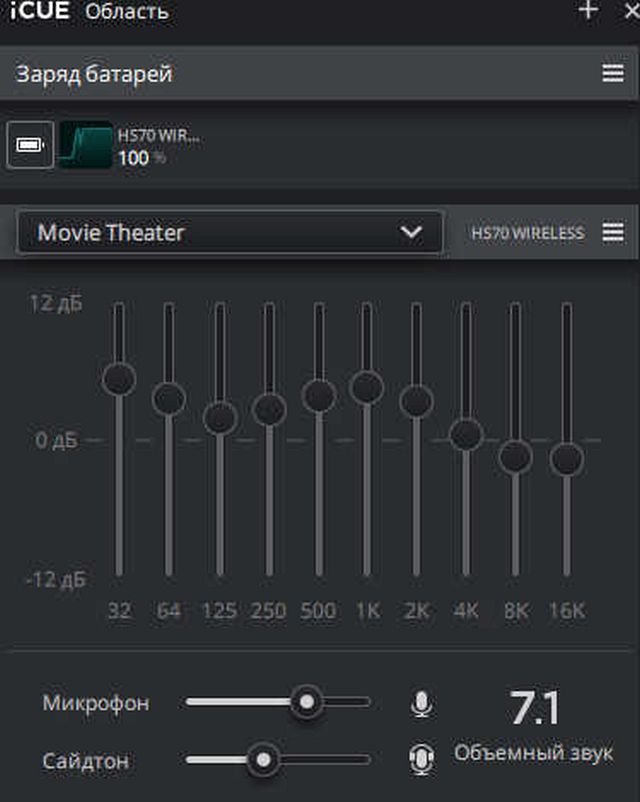Click the Объемный звук label
Viewport: 640px width, 802px height.
point(534,753)
